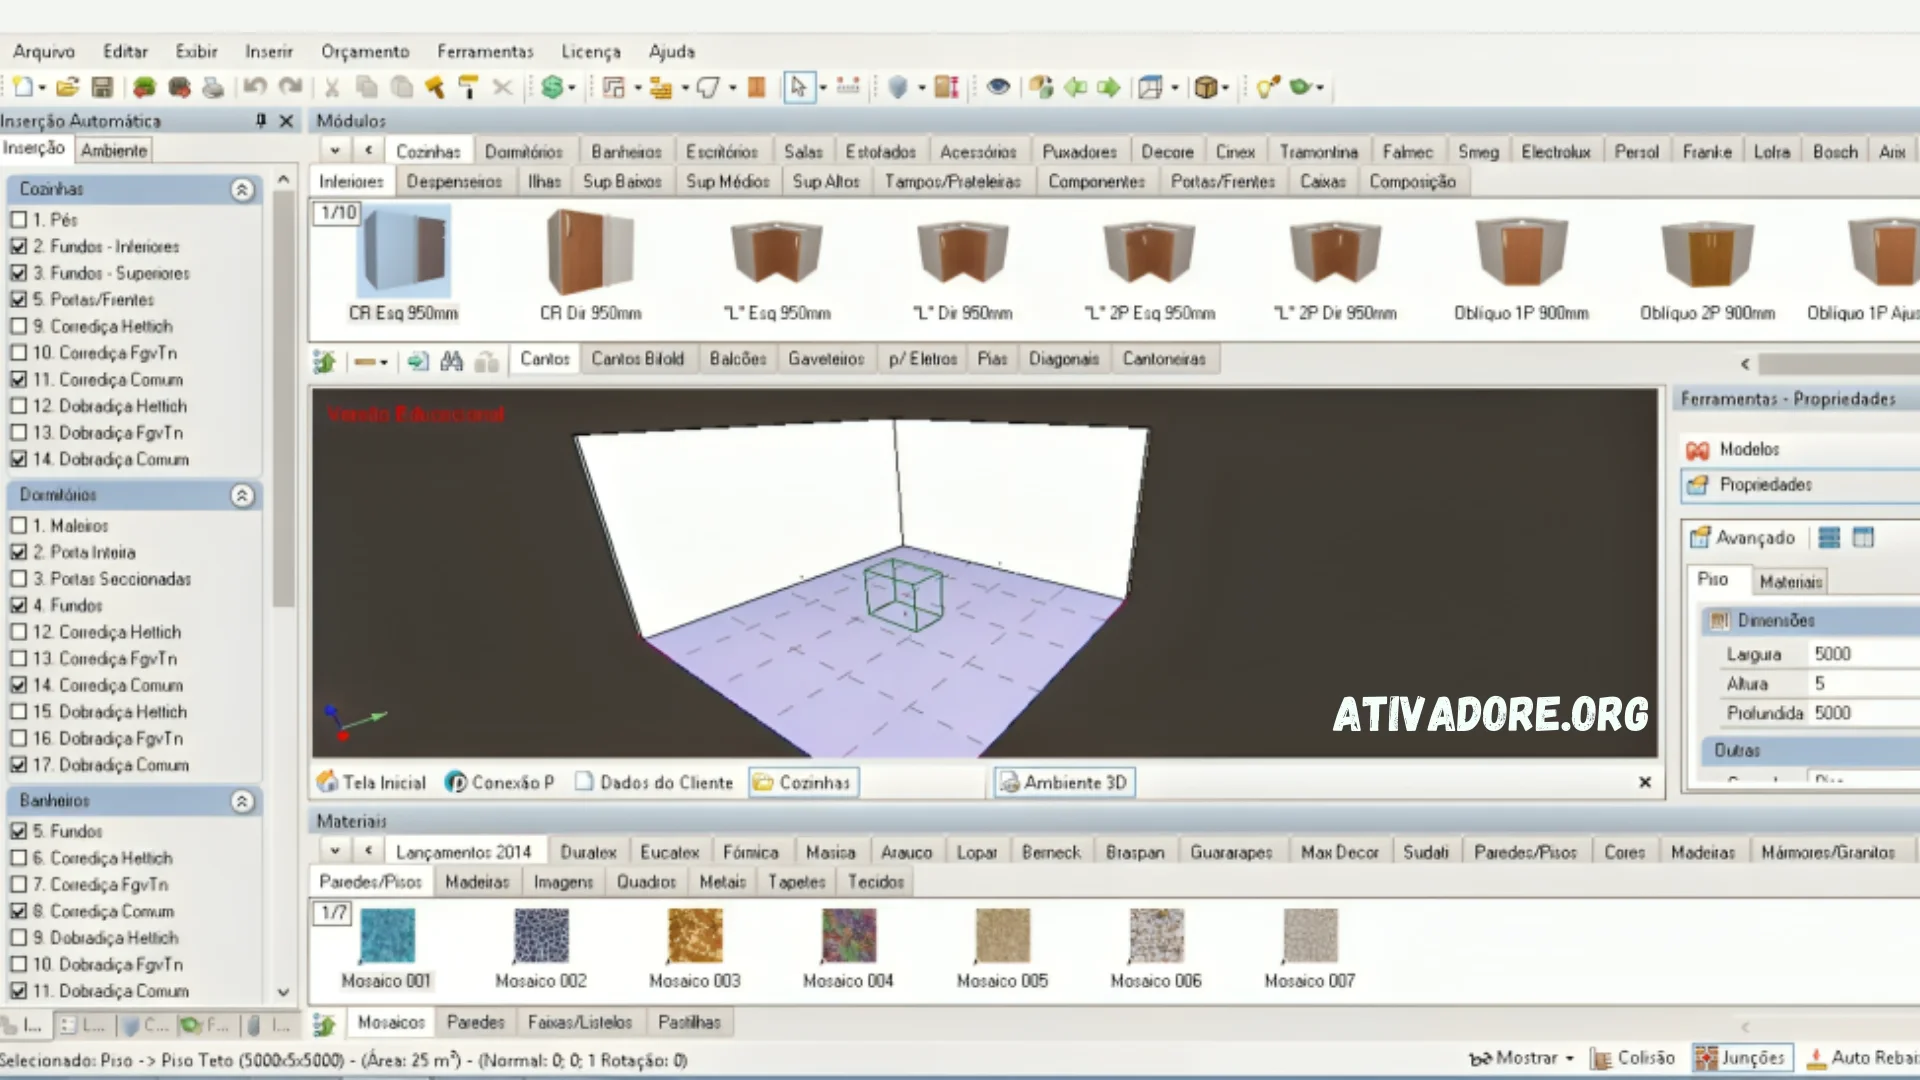Open the Módulos catalog dropdown arrow
This screenshot has width=1920, height=1080.
(335, 151)
